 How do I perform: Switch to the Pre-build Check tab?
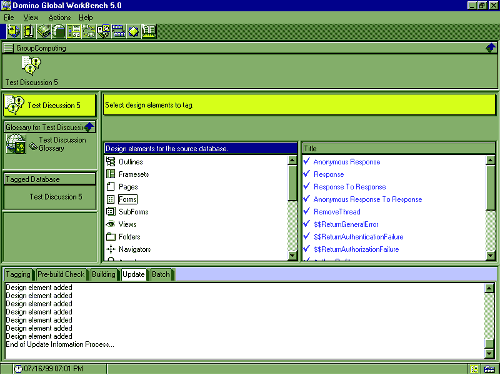coord(61,274)
